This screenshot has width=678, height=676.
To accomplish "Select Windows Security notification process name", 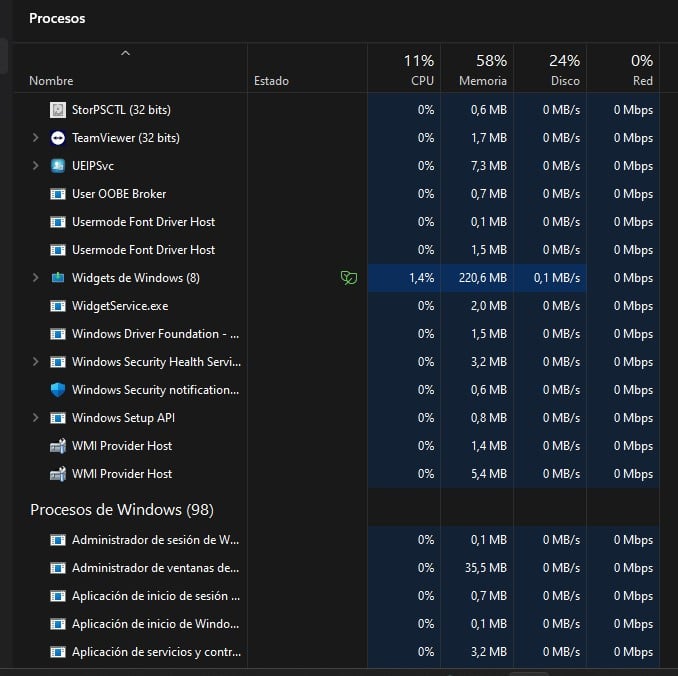I will coord(156,390).
